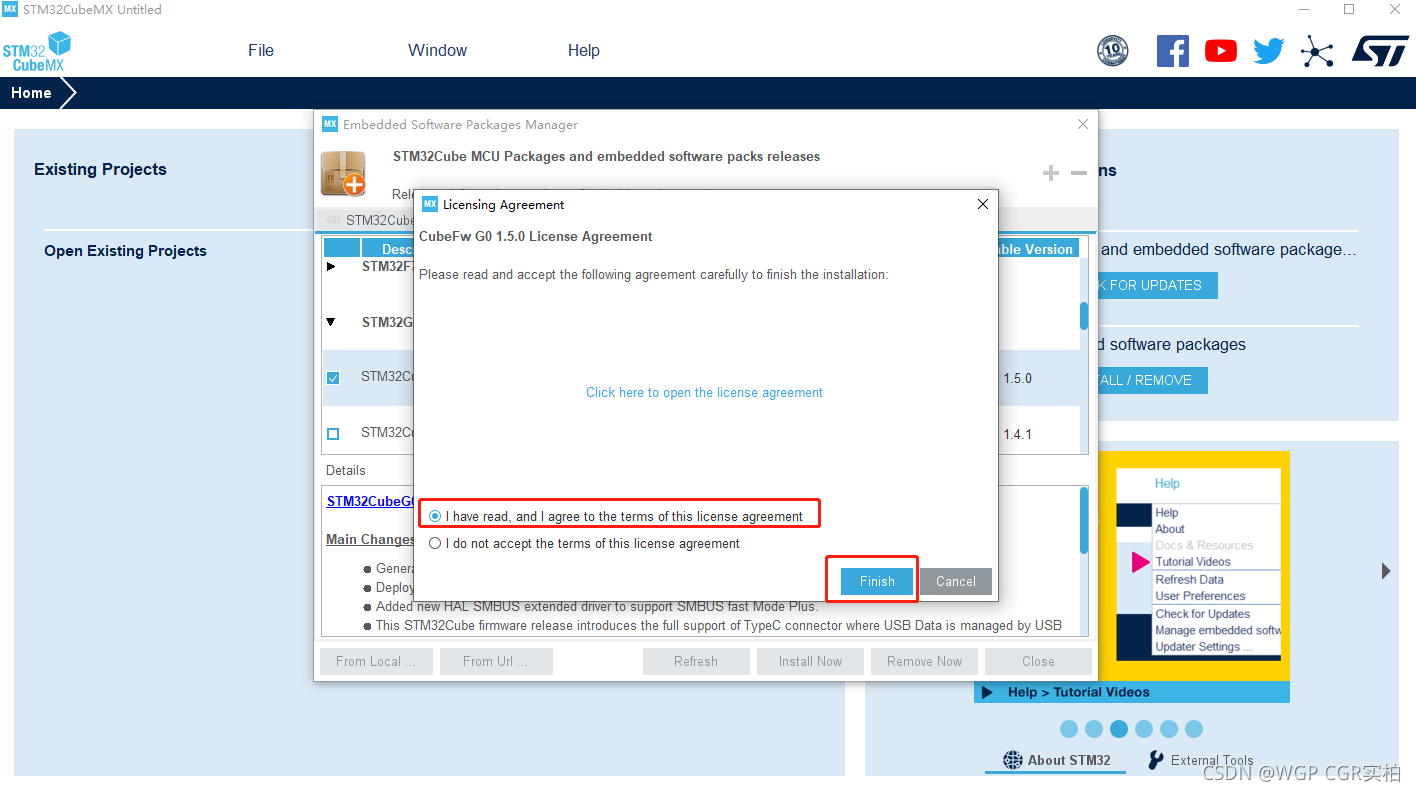Uncheck the checked package version 1.5.0 checkbox
The height and width of the screenshot is (791, 1416).
(333, 378)
